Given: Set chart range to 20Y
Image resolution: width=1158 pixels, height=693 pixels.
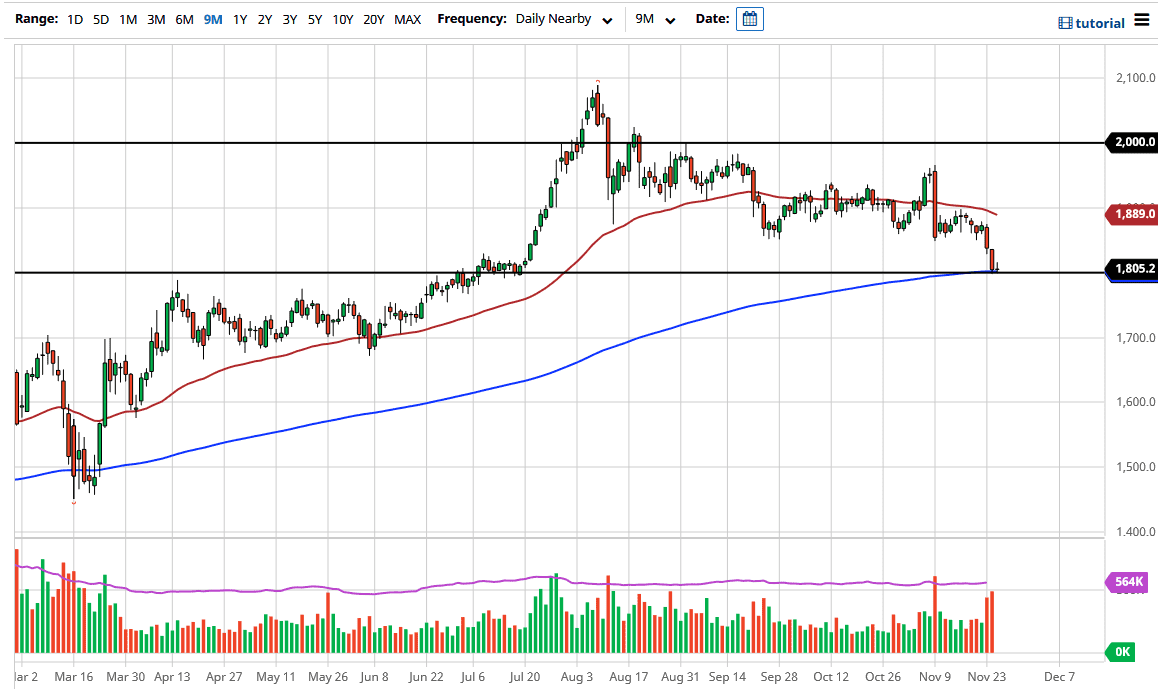Looking at the screenshot, I should pos(373,19).
